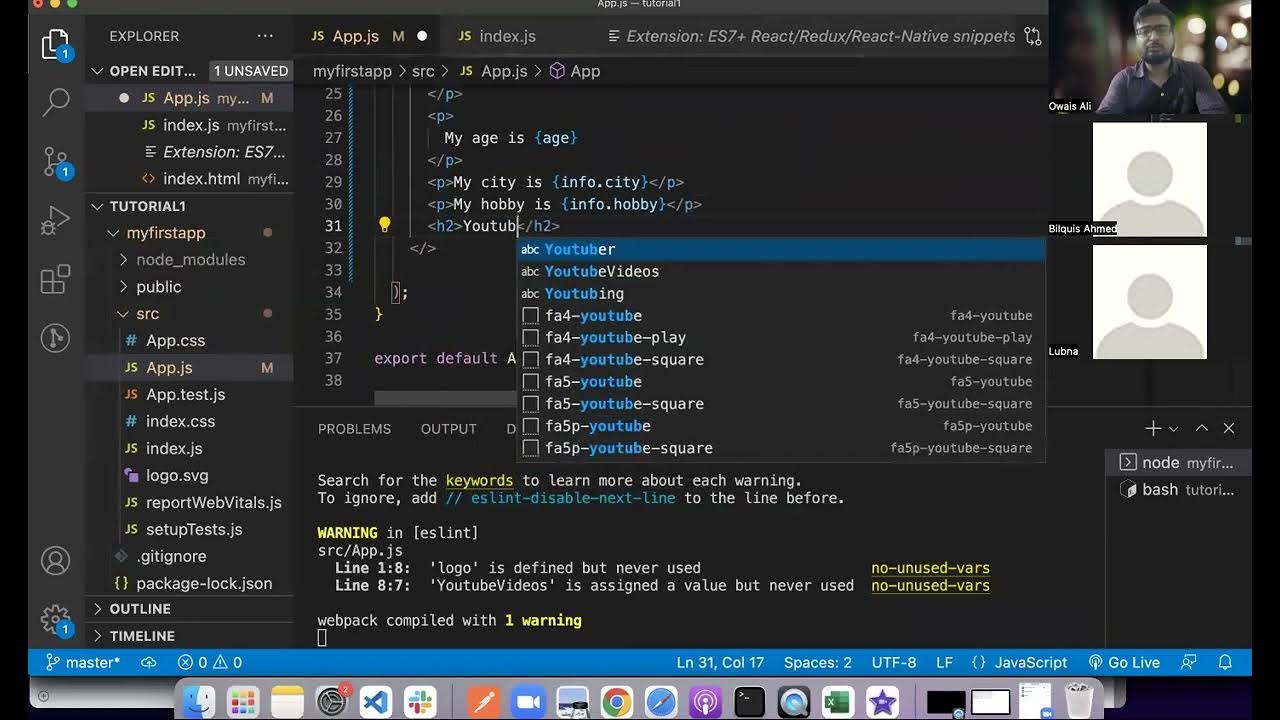Open the Source Control view
The width and height of the screenshot is (1280, 720).
(x=56, y=162)
